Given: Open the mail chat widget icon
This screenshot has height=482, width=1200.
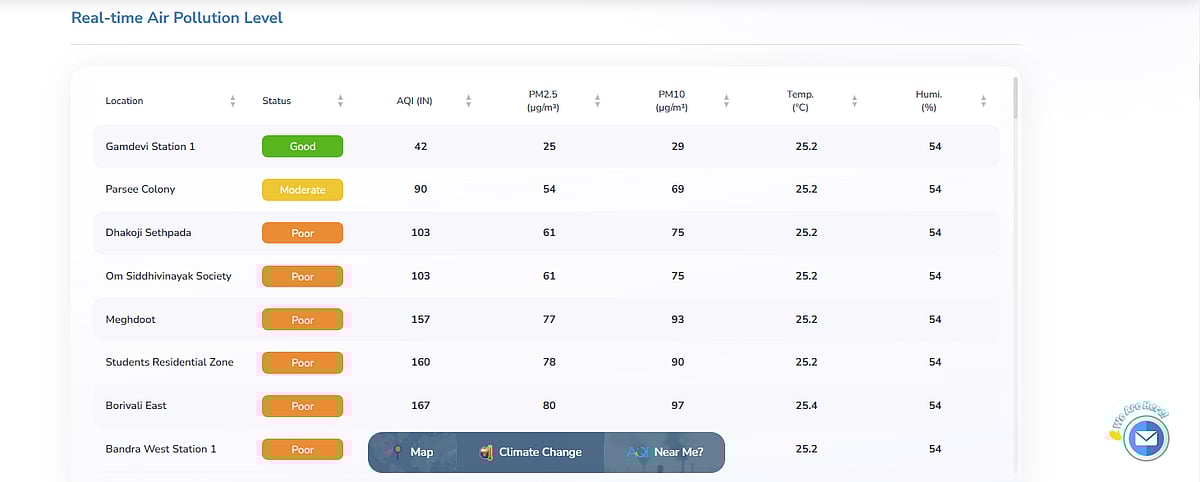Looking at the screenshot, I should (1146, 438).
